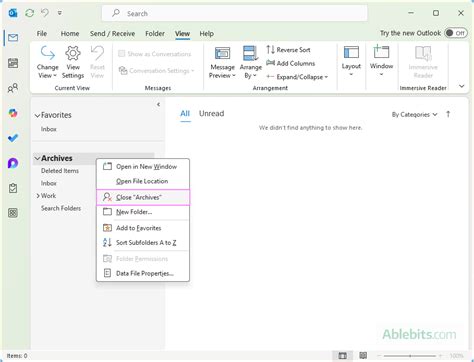
Task: Open the Message Preview menu
Action: 222,62
